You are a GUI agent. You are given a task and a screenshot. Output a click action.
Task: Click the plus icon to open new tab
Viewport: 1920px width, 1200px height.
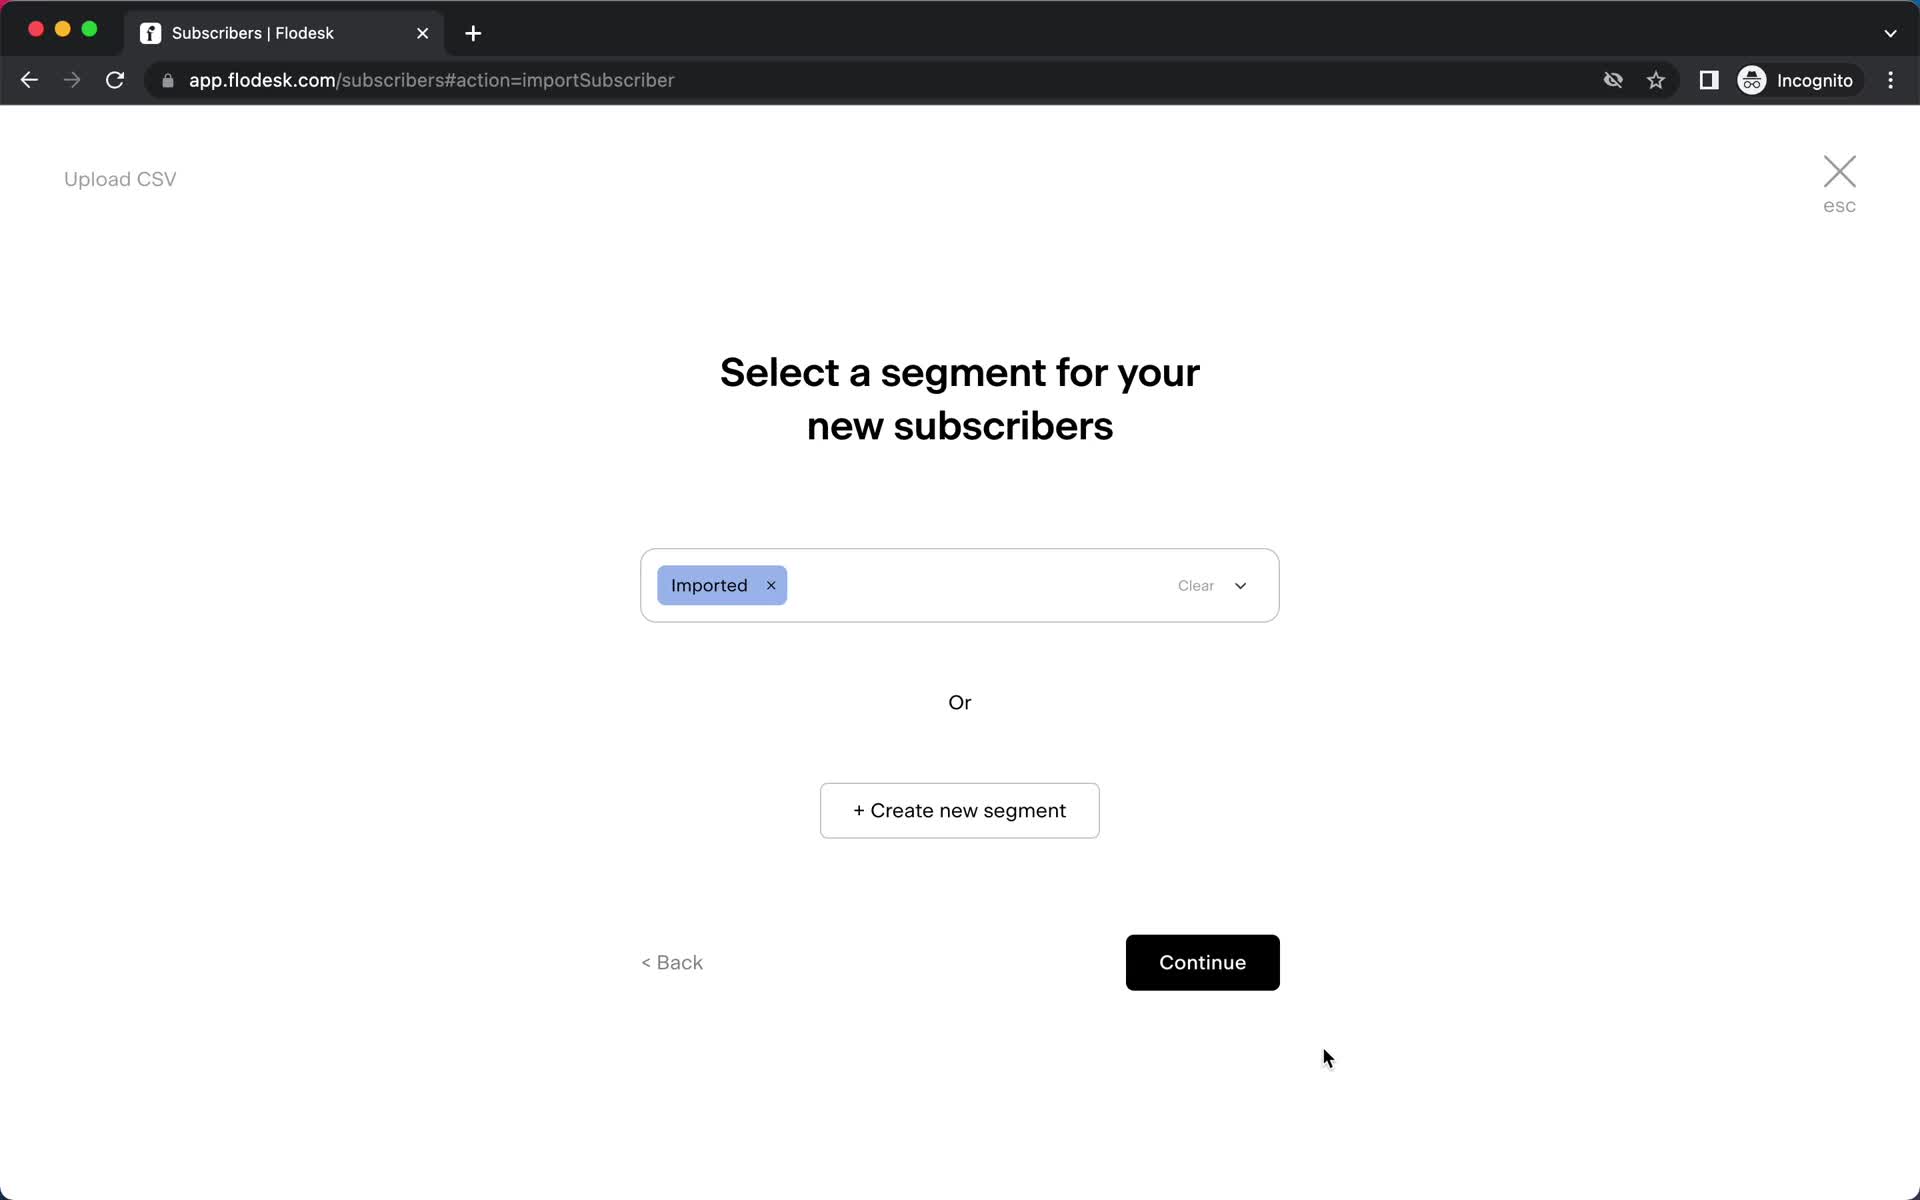[x=474, y=32]
